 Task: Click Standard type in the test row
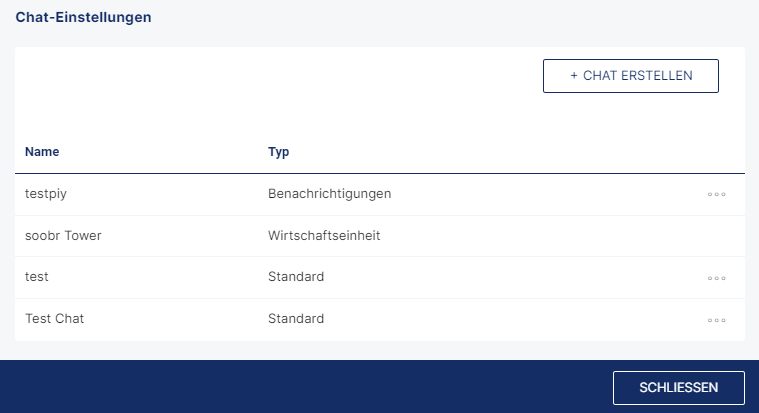click(x=296, y=276)
